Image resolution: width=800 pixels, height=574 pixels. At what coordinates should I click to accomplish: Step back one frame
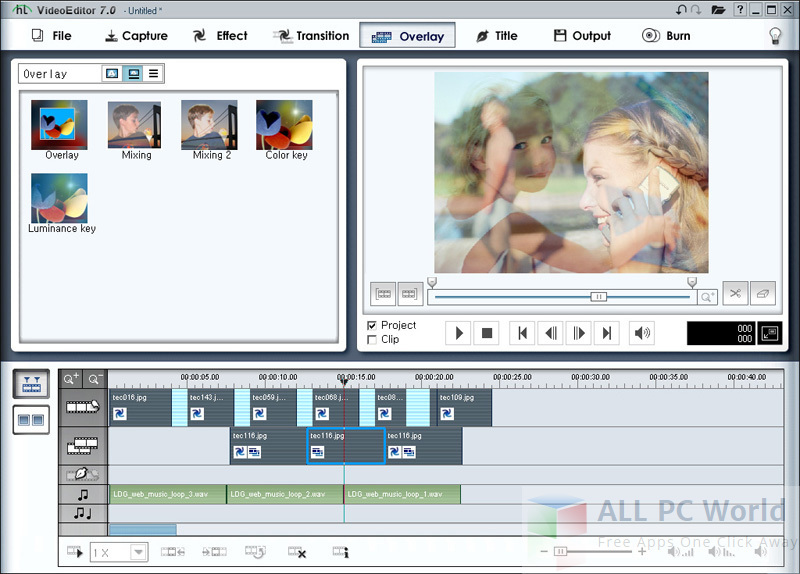[x=551, y=333]
